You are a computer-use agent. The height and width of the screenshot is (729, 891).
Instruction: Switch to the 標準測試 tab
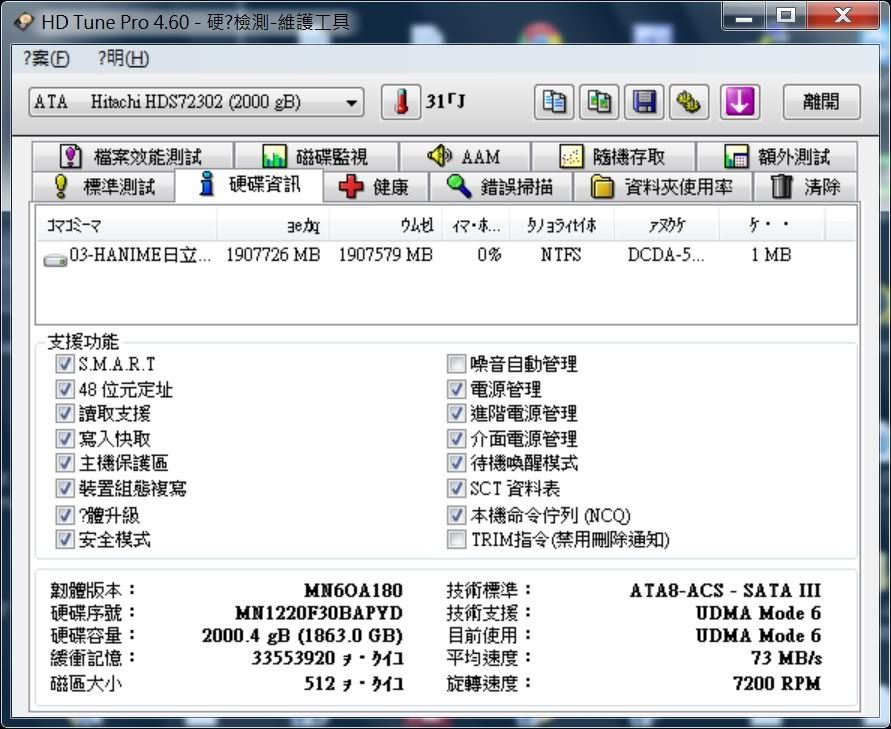click(x=103, y=186)
